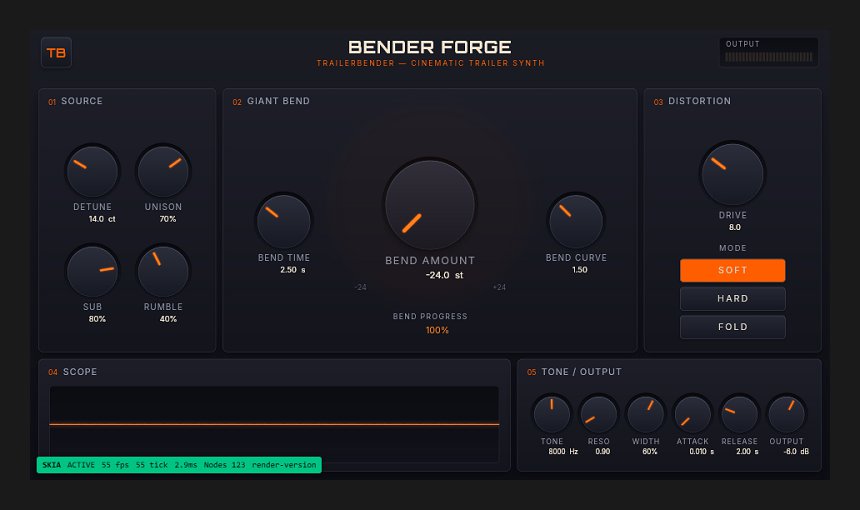The height and width of the screenshot is (510, 860).
Task: Click the Rumble value 40%
Action: [x=168, y=319]
